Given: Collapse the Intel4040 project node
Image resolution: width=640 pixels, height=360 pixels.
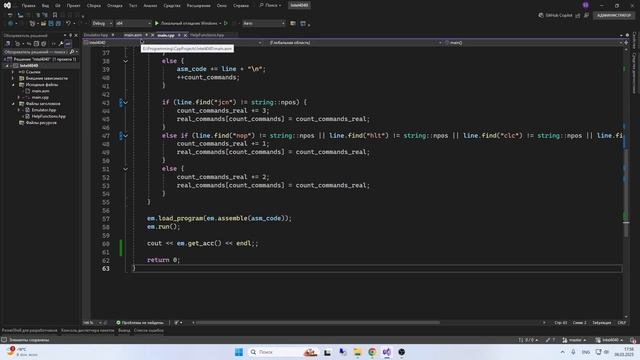Looking at the screenshot, I should pyautogui.click(x=7, y=66).
